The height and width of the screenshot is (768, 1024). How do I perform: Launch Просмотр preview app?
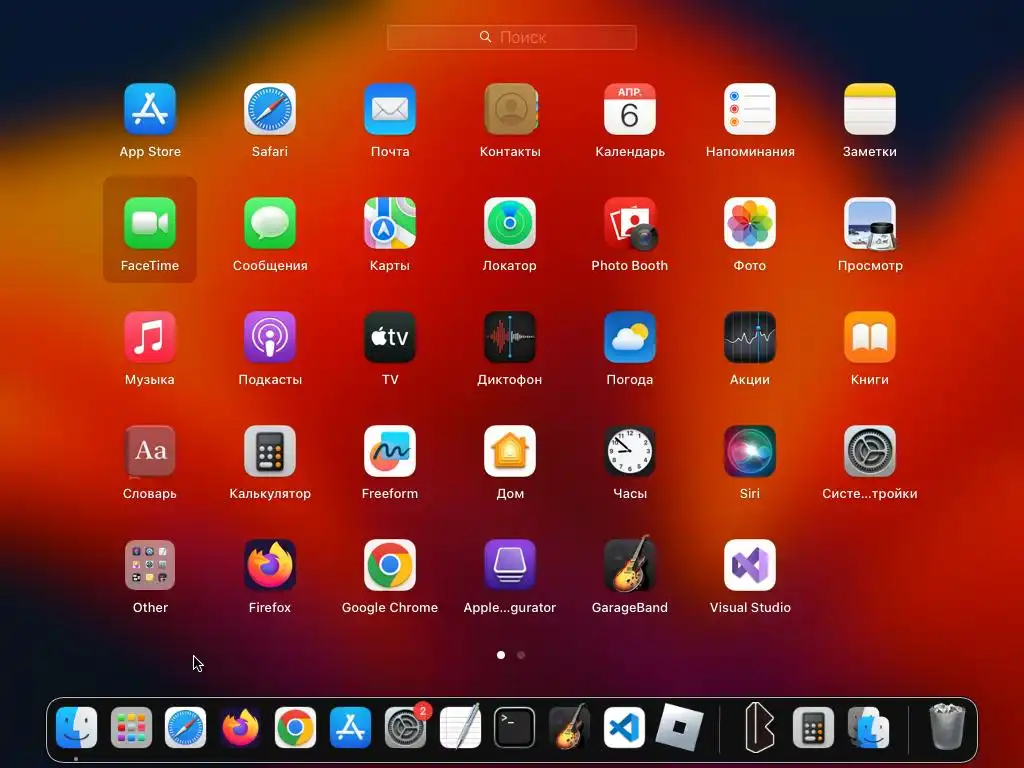pyautogui.click(x=870, y=223)
